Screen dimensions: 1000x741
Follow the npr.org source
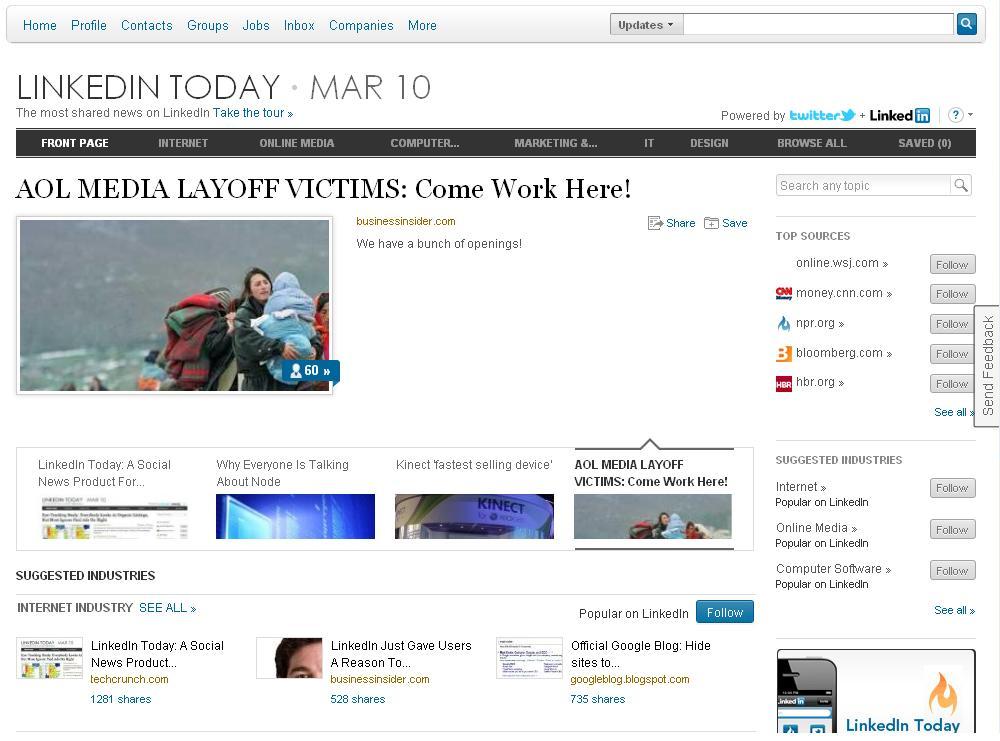(952, 324)
